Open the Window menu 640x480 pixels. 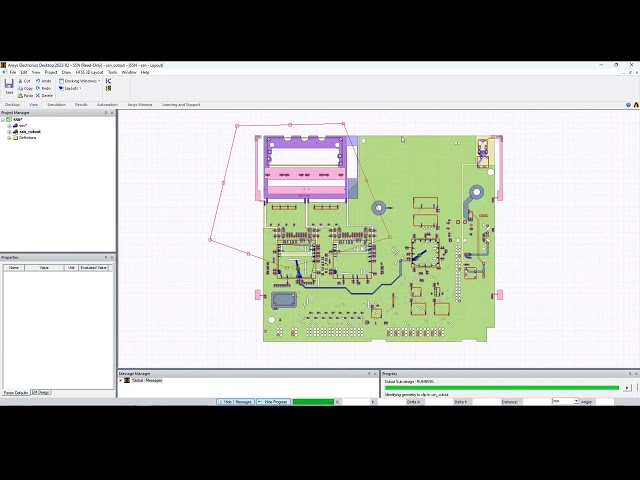(x=129, y=72)
